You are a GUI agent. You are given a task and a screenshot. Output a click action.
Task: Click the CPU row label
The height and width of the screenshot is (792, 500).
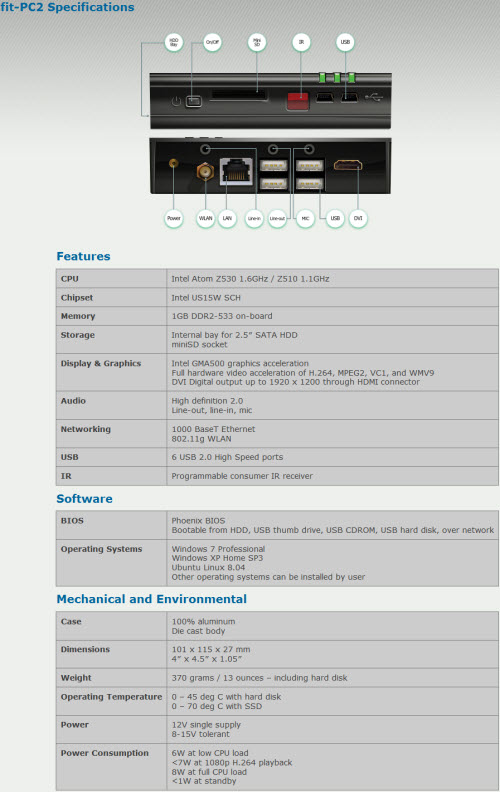point(70,279)
